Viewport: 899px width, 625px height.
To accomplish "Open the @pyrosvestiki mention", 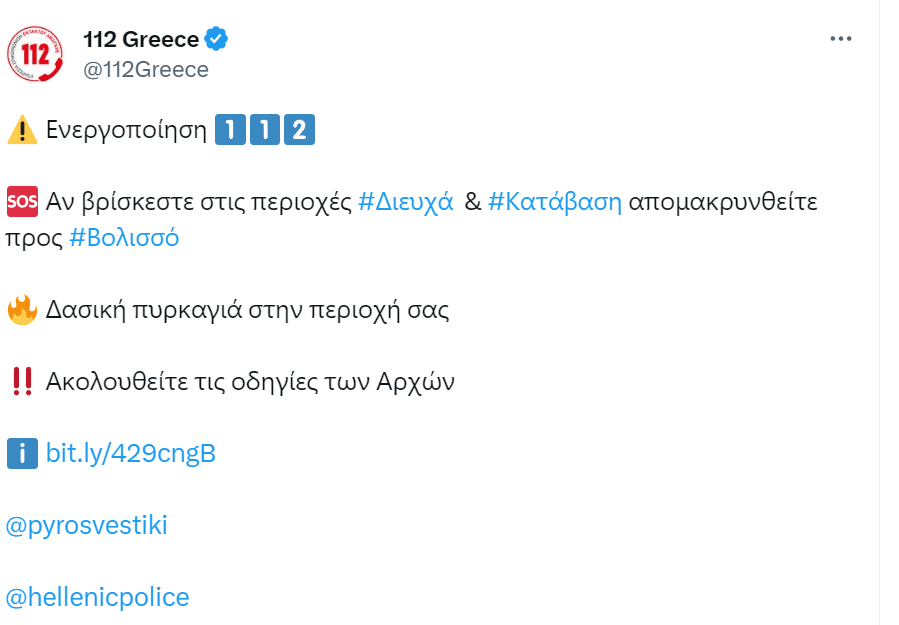I will [x=87, y=525].
